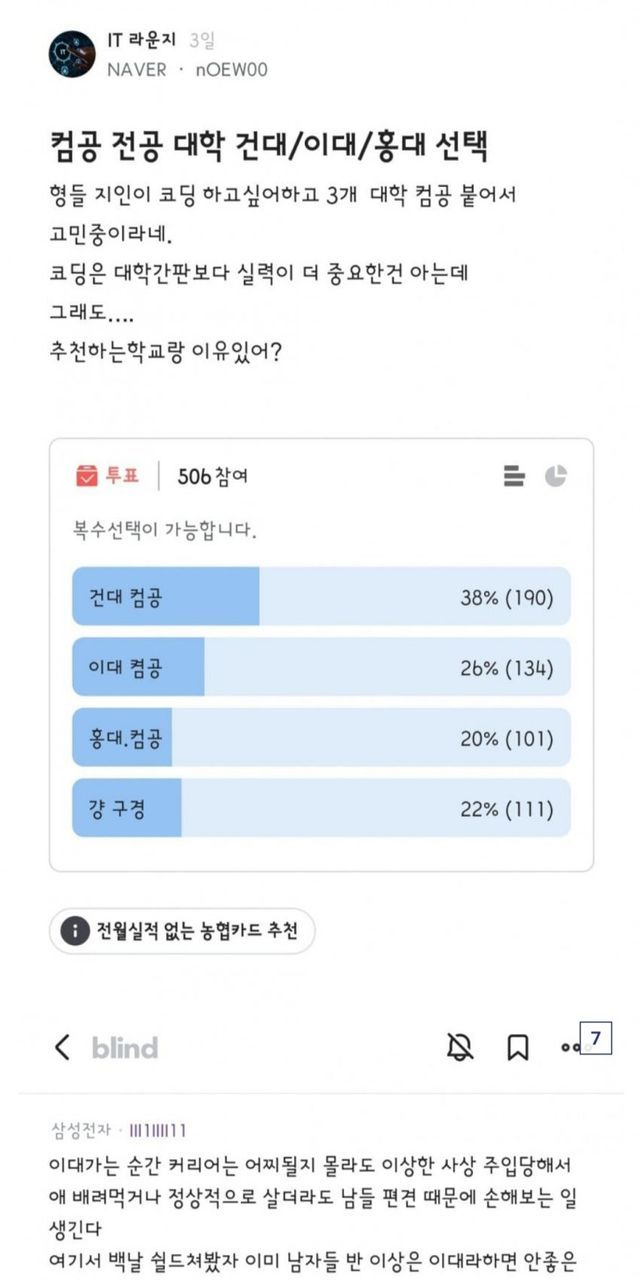Viewport: 640px width, 1280px height.
Task: Click the info icon on 농협카드 ad
Action: [x=73, y=931]
